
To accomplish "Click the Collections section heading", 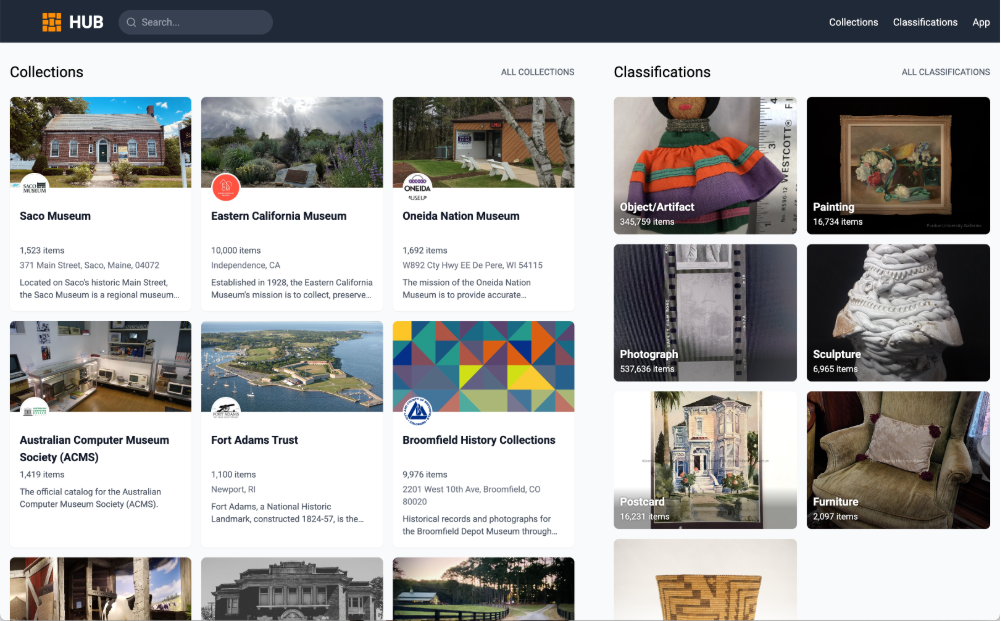I will pyautogui.click(x=47, y=72).
